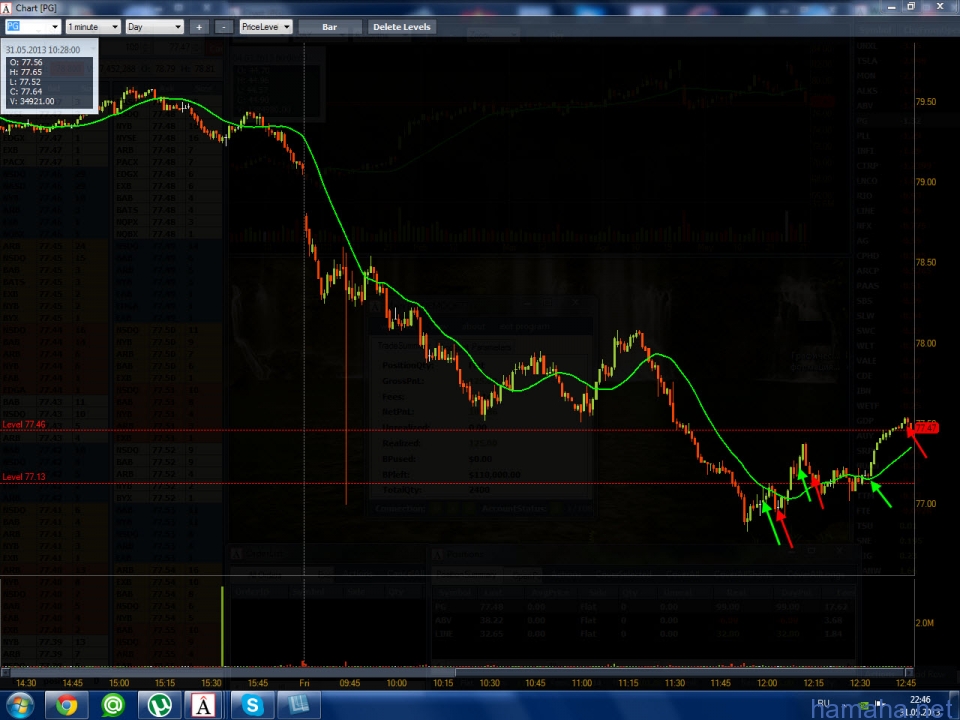Open the Mail.ru Agent taskbar icon
This screenshot has height=720, width=960.
[113, 705]
